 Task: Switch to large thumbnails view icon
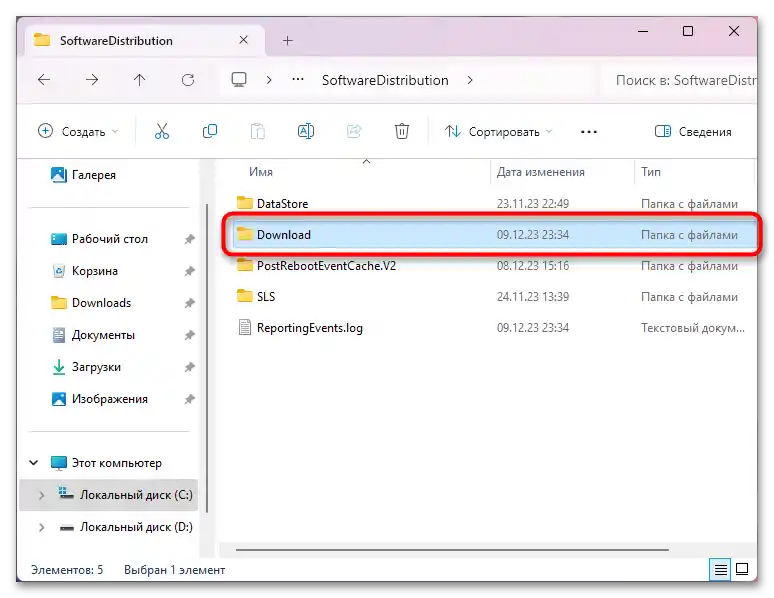pyautogui.click(x=742, y=569)
